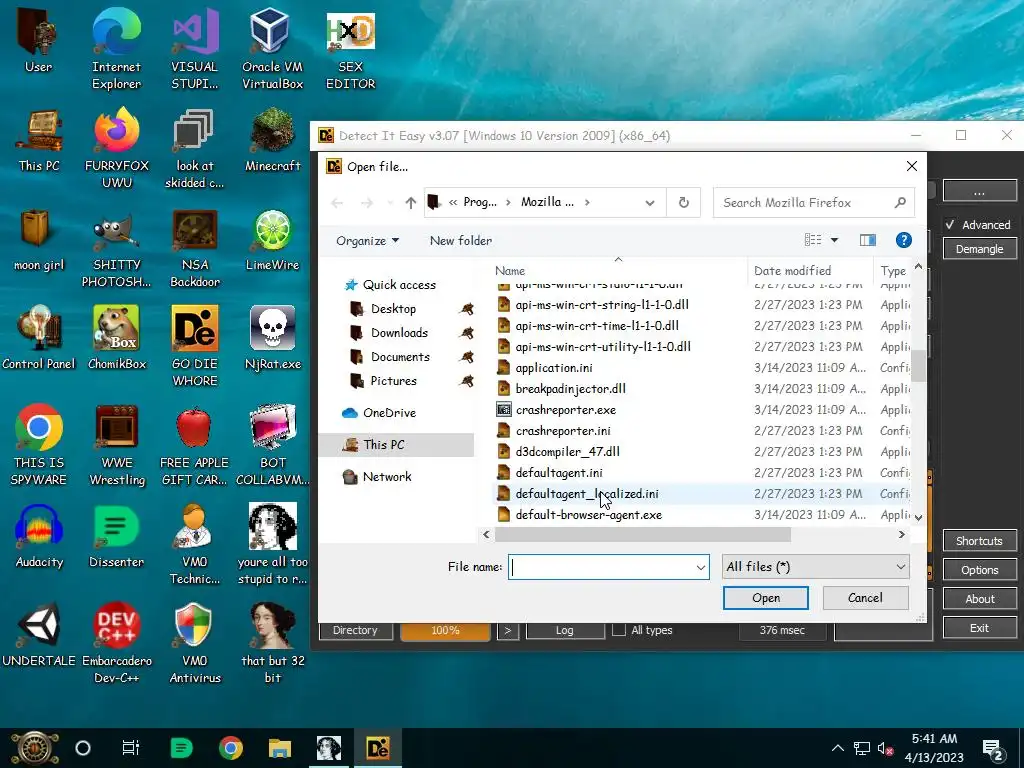Select the Audacity desktop icon
The width and height of the screenshot is (1024, 768).
[39, 537]
